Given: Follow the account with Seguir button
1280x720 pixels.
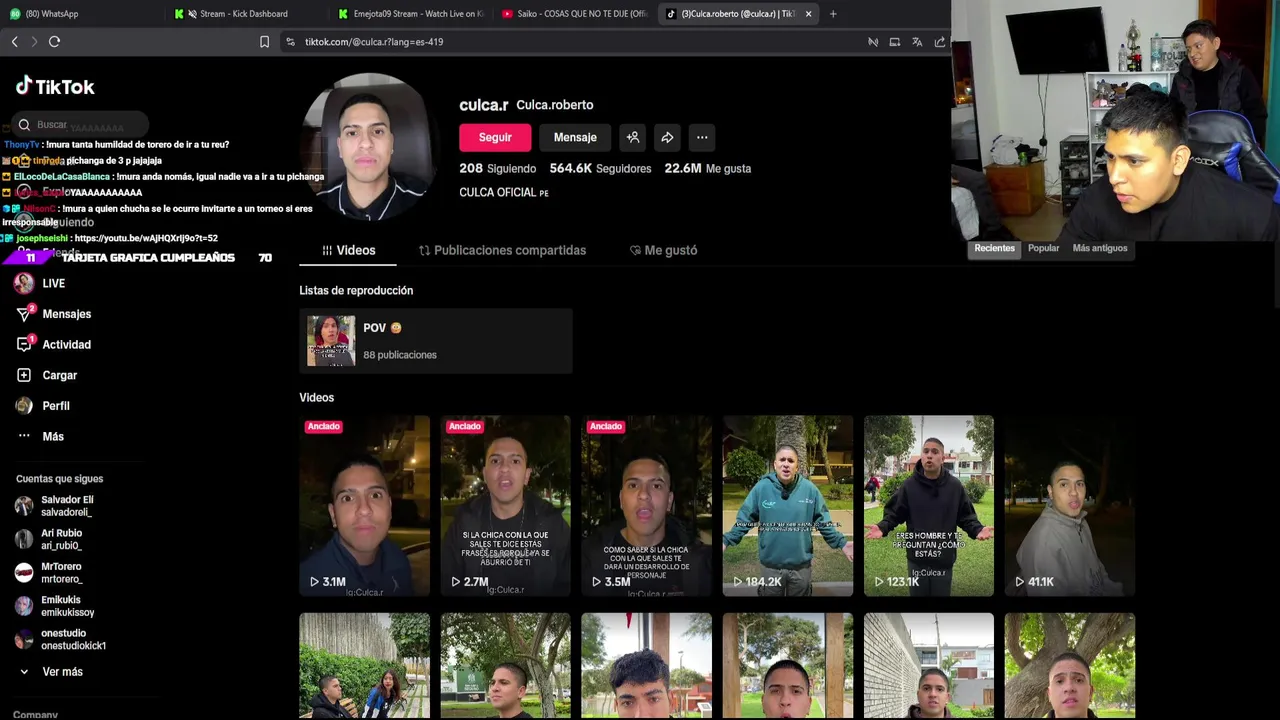Looking at the screenshot, I should point(495,138).
